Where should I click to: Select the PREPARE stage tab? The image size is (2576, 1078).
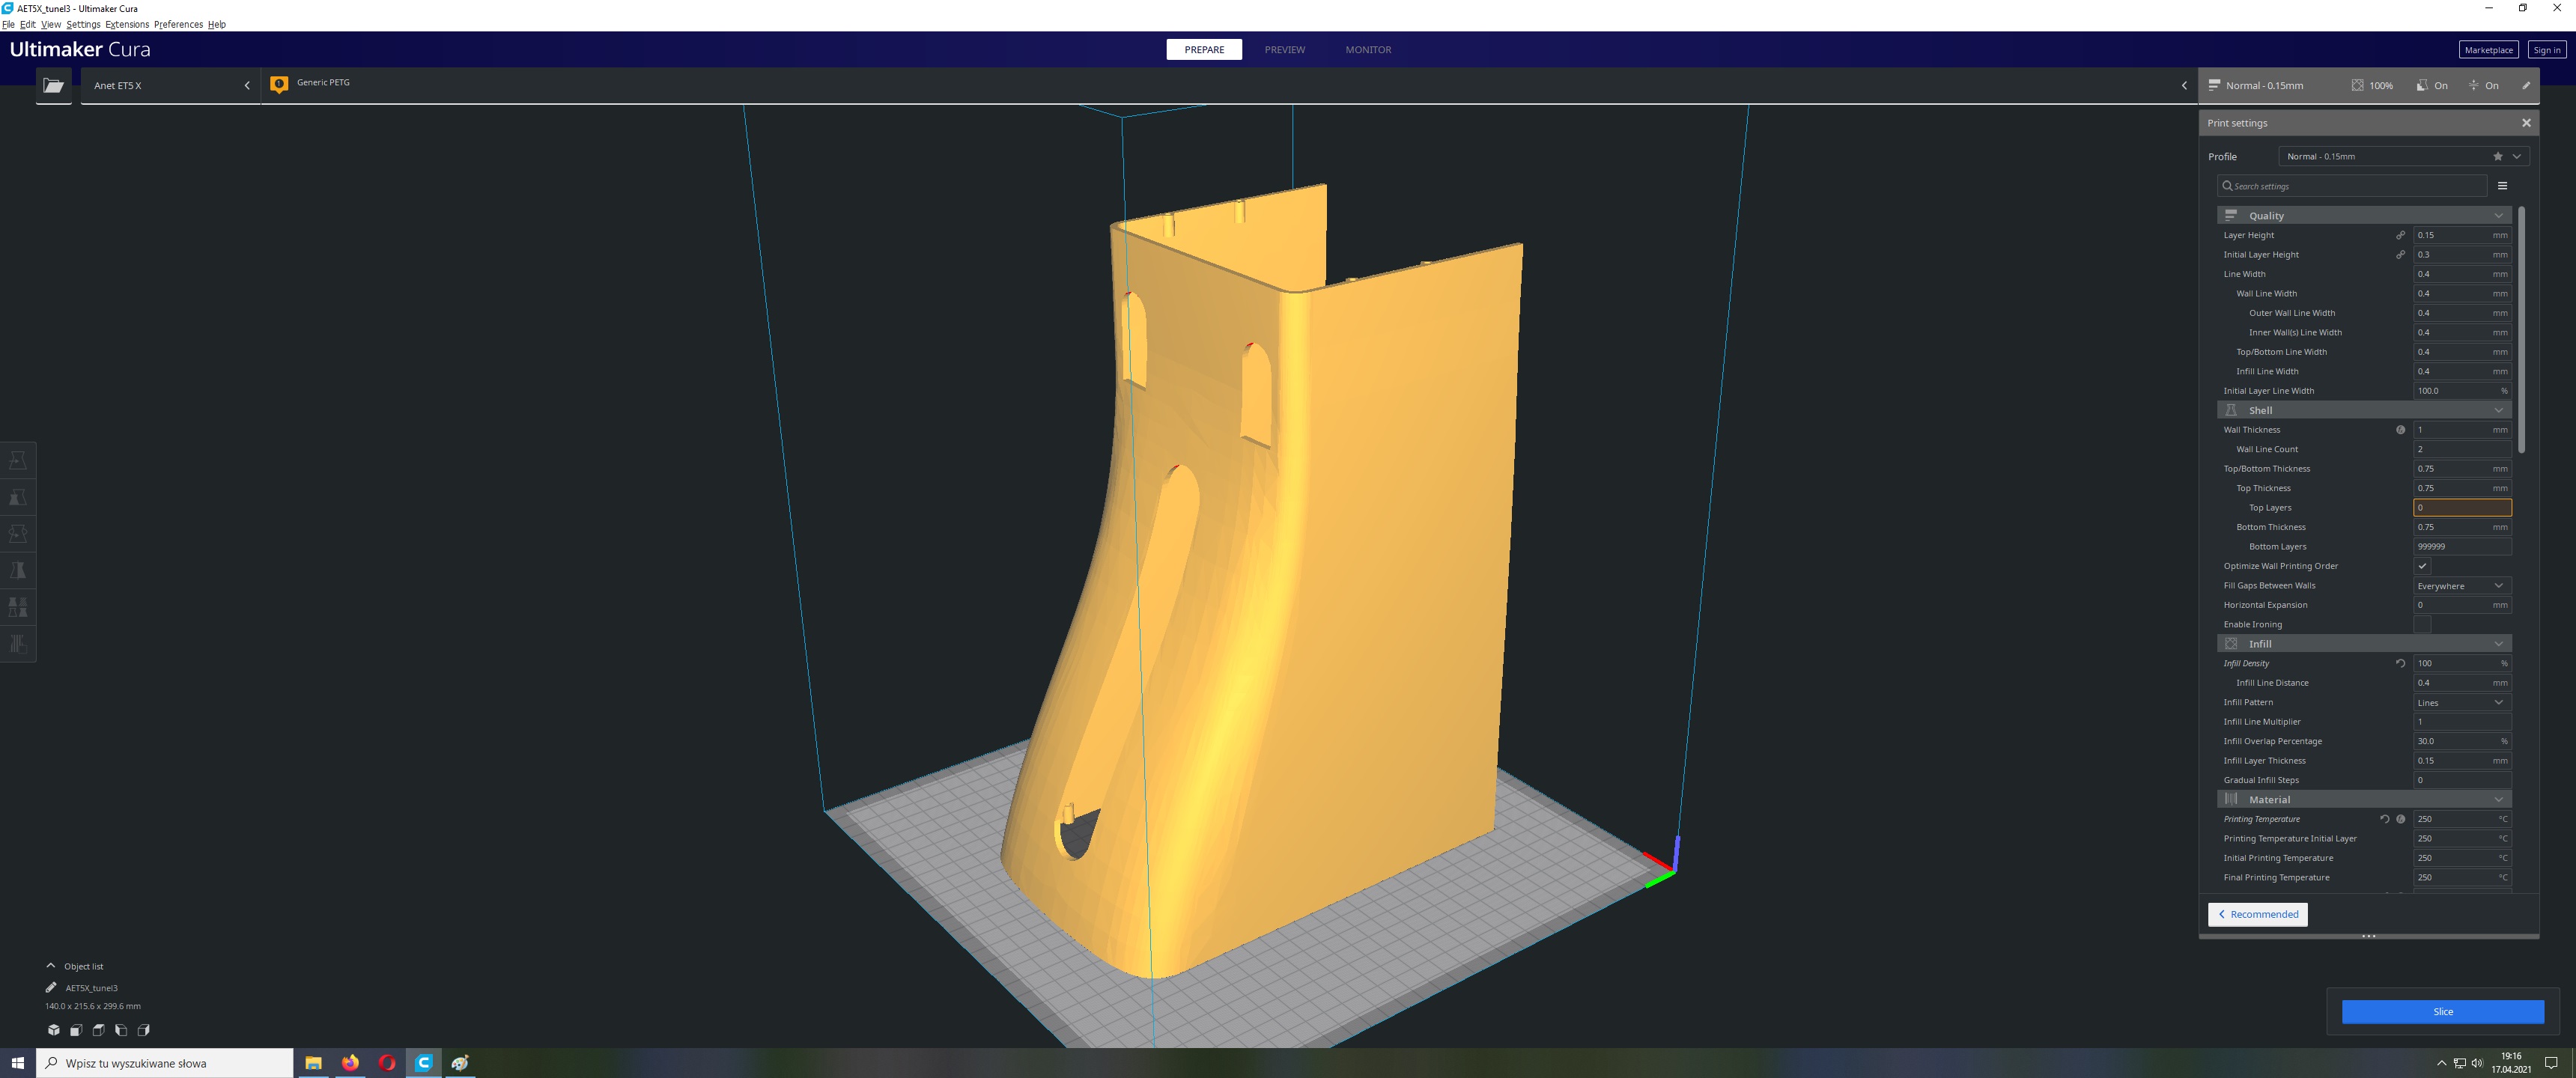[x=1204, y=49]
